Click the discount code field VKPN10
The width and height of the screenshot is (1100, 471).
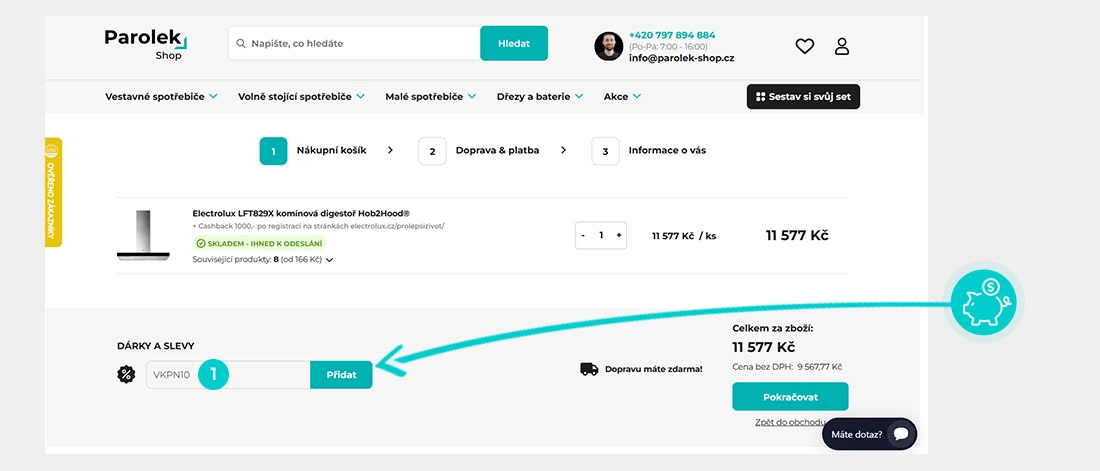coord(228,375)
